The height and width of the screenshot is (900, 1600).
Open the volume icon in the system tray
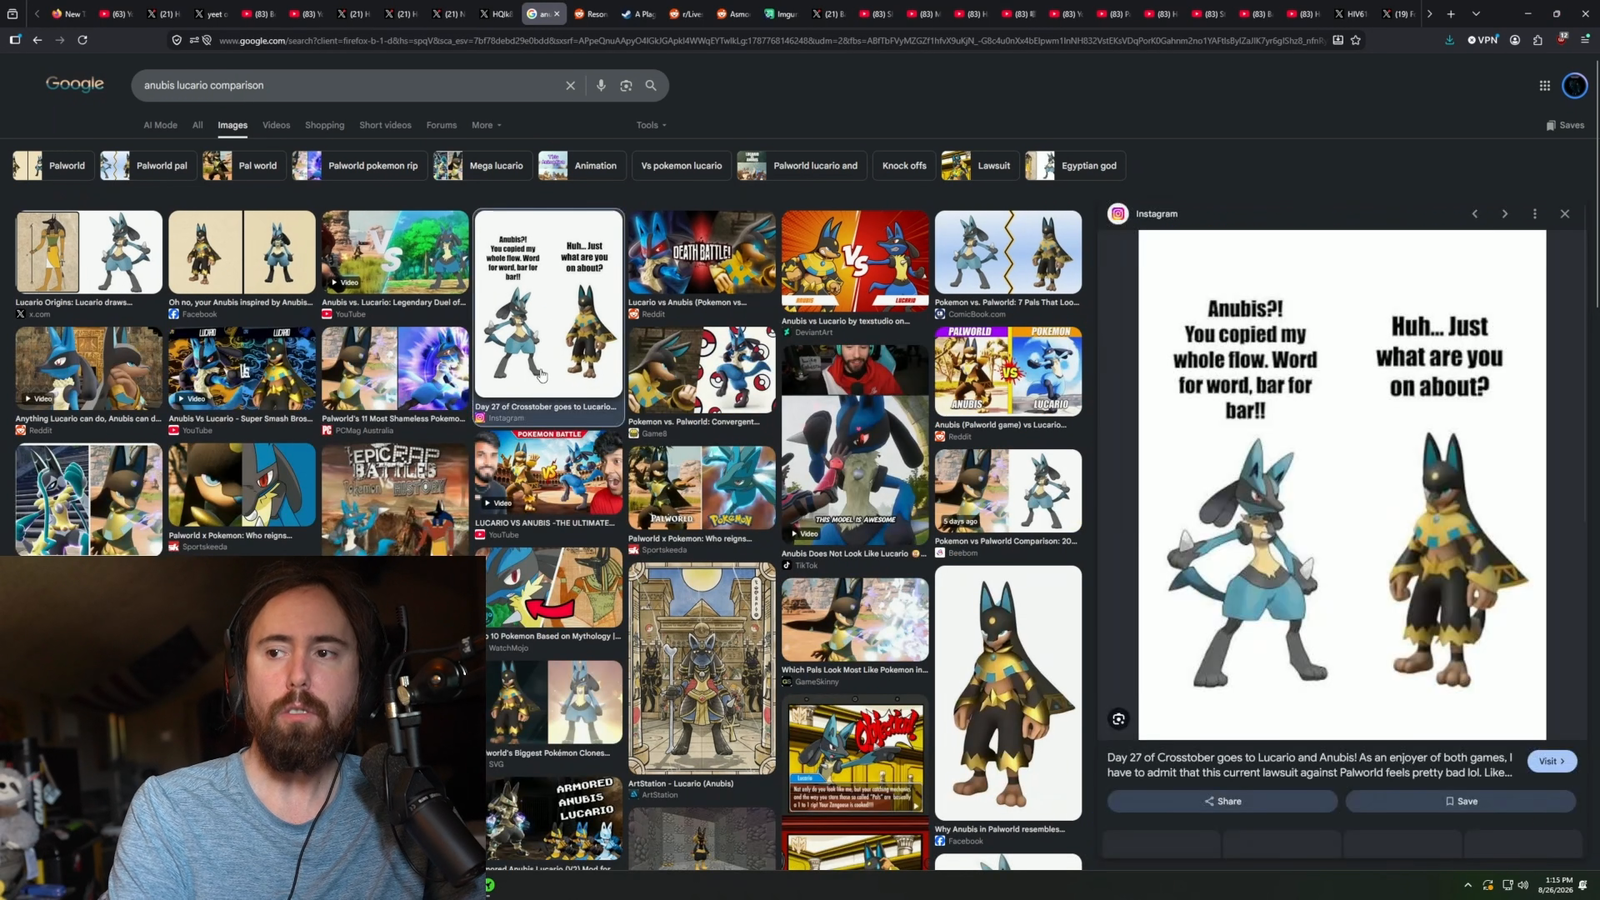coord(1523,885)
